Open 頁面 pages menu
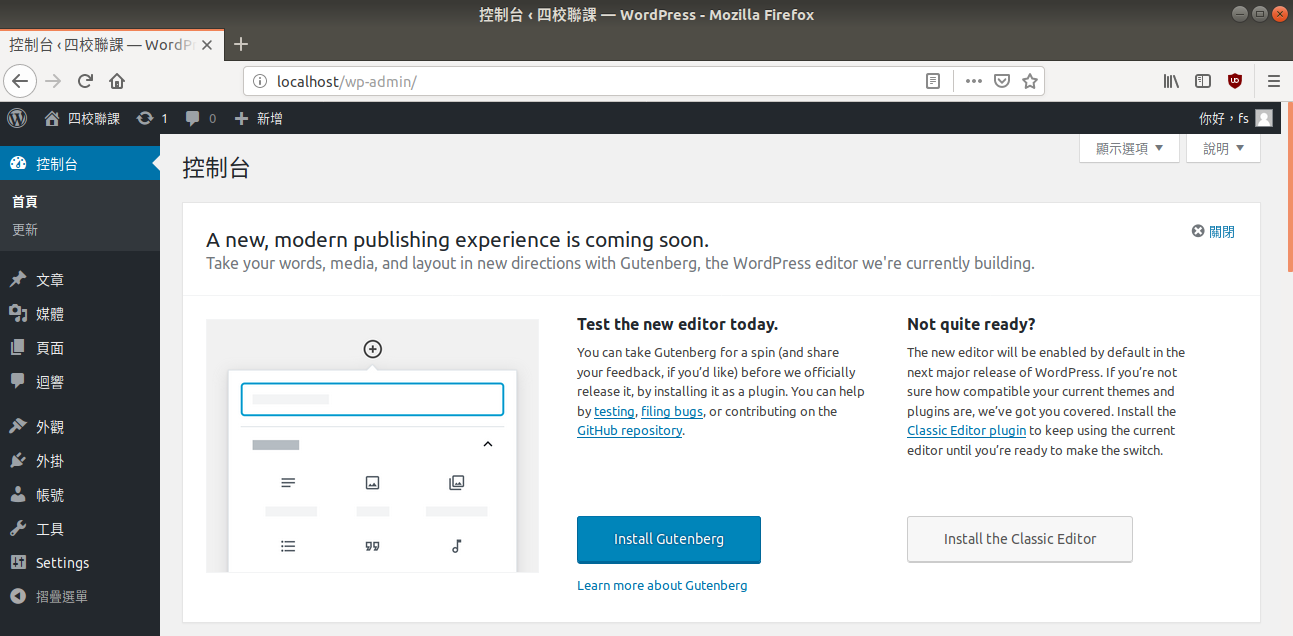The width and height of the screenshot is (1293, 636). (x=80, y=348)
